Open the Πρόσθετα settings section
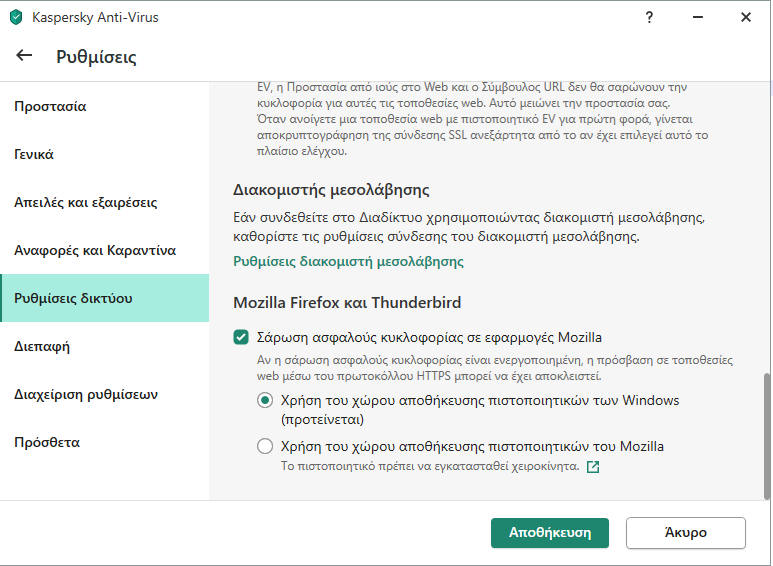This screenshot has width=773, height=566. click(x=105, y=442)
